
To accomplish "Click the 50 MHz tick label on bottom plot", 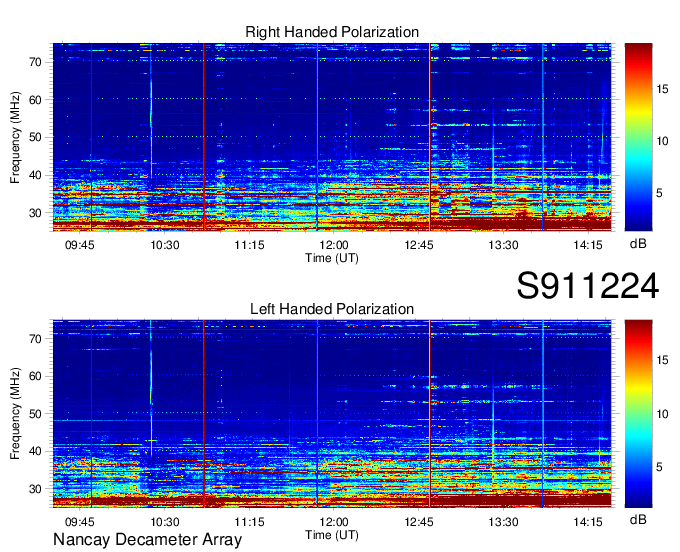I will pyautogui.click(x=36, y=414).
